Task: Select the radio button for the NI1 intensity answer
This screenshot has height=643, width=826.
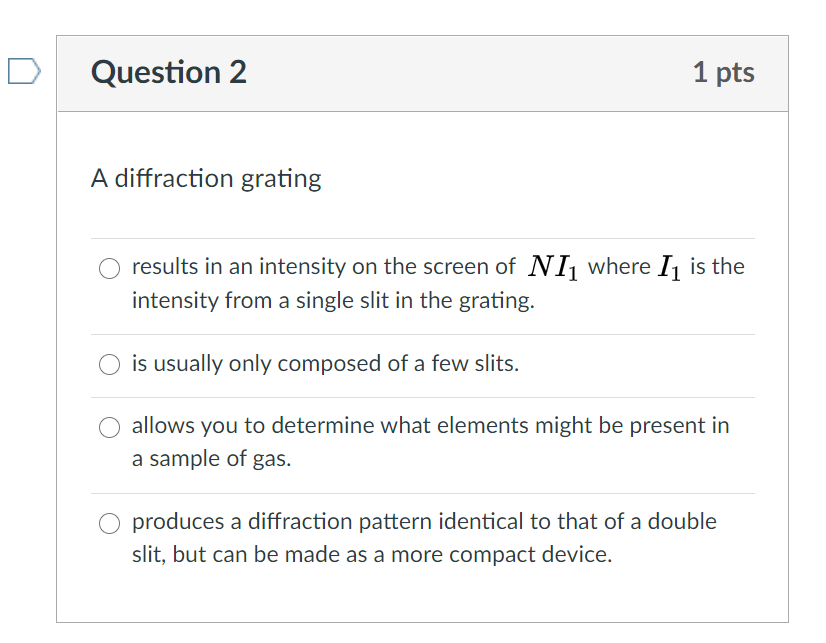Action: click(x=108, y=266)
